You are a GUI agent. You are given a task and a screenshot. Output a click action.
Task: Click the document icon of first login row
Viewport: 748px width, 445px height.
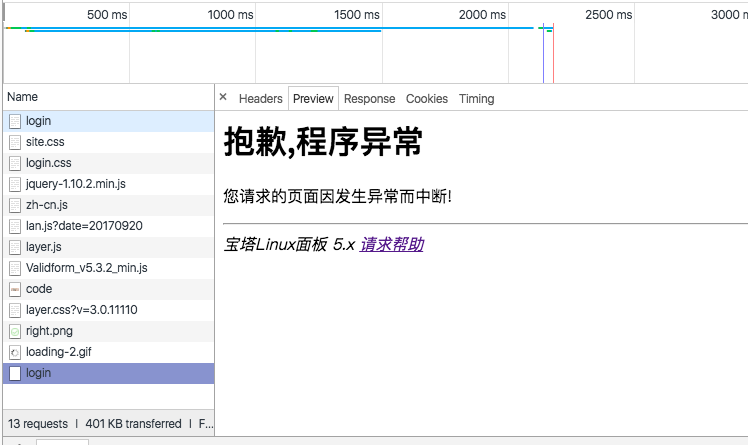(15, 121)
